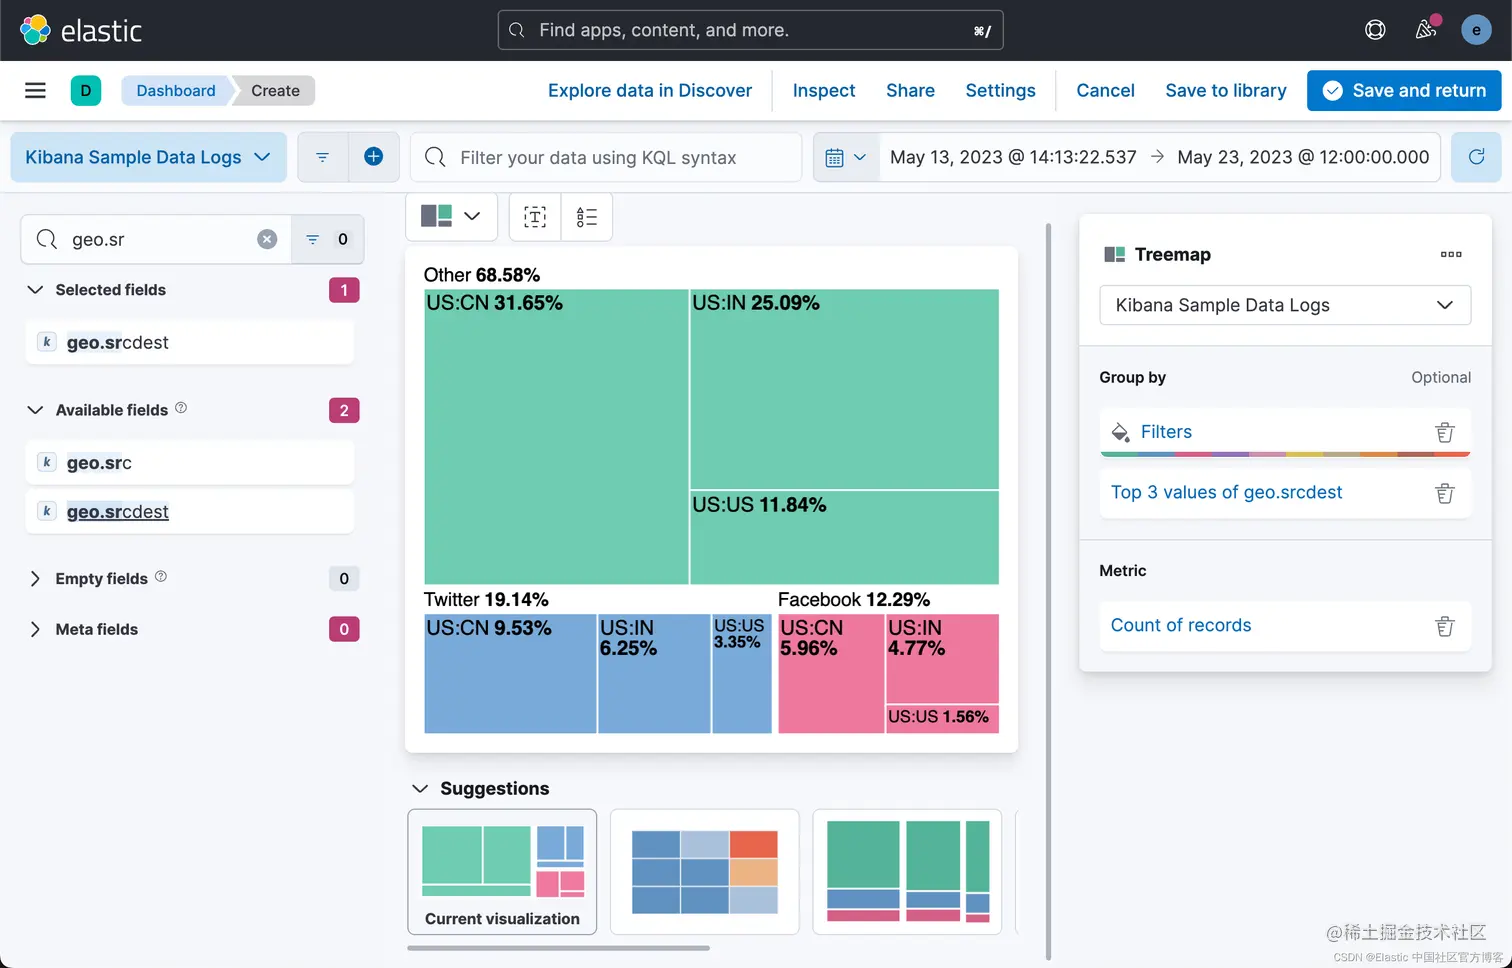Edit the Count of records metric
This screenshot has width=1512, height=968.
1181,625
